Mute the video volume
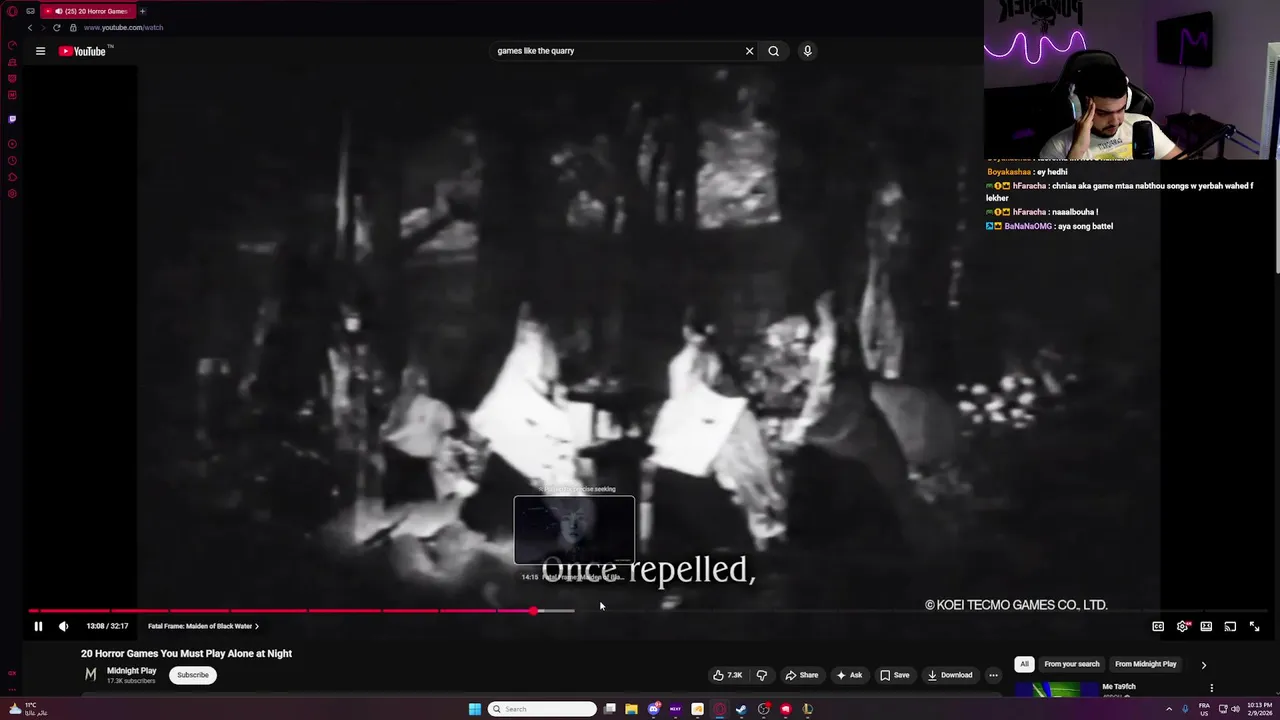 [x=63, y=626]
